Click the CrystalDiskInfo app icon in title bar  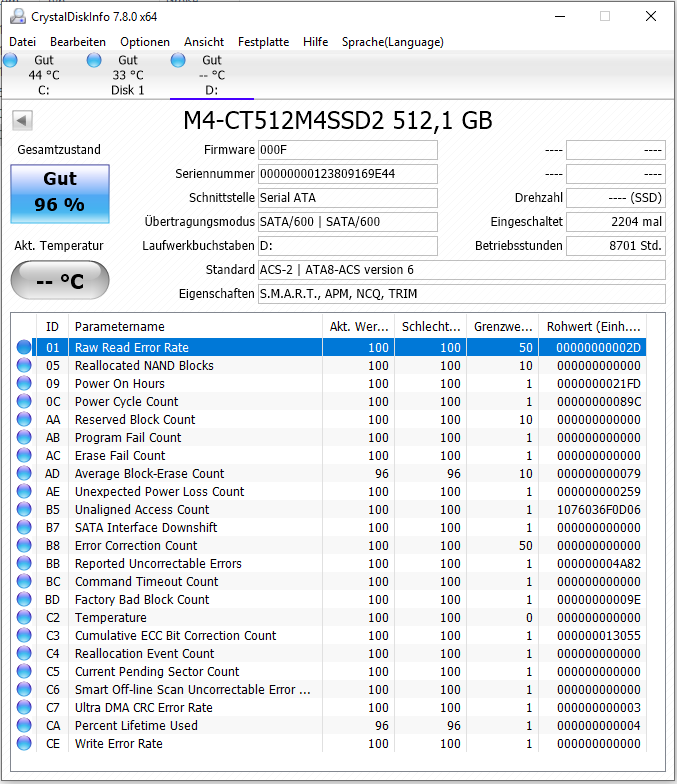coord(18,16)
